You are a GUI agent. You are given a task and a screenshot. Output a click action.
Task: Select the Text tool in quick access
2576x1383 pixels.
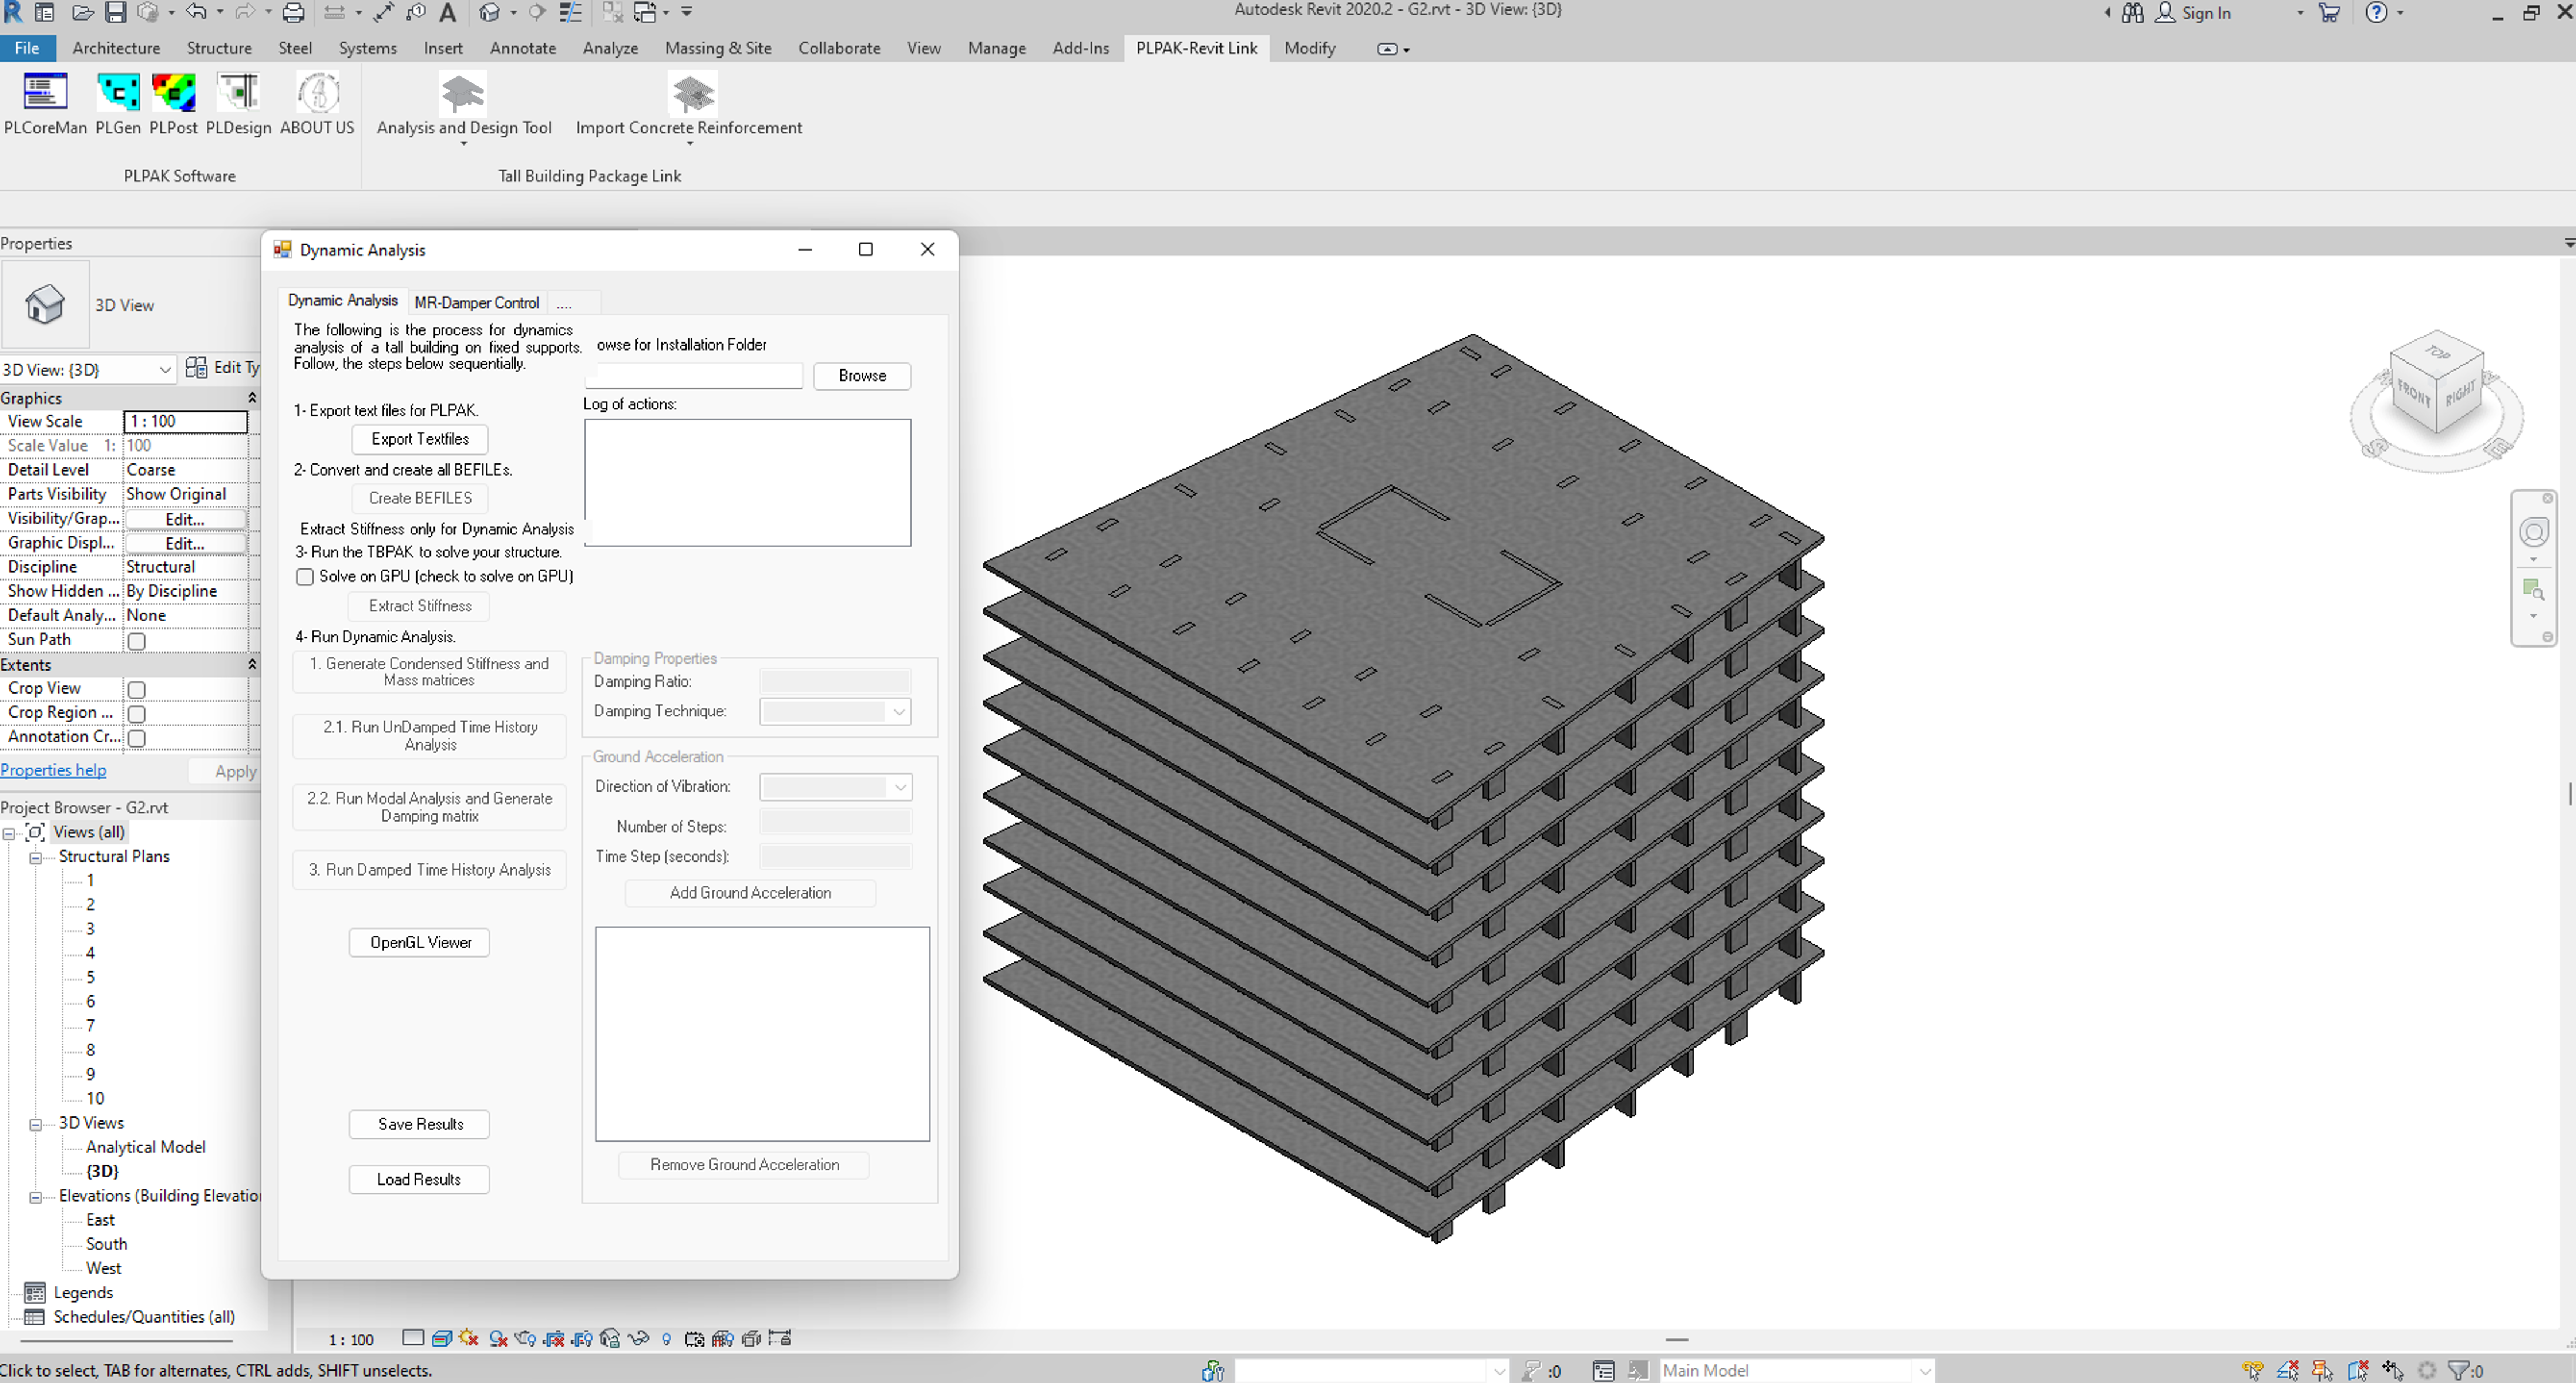tap(448, 13)
